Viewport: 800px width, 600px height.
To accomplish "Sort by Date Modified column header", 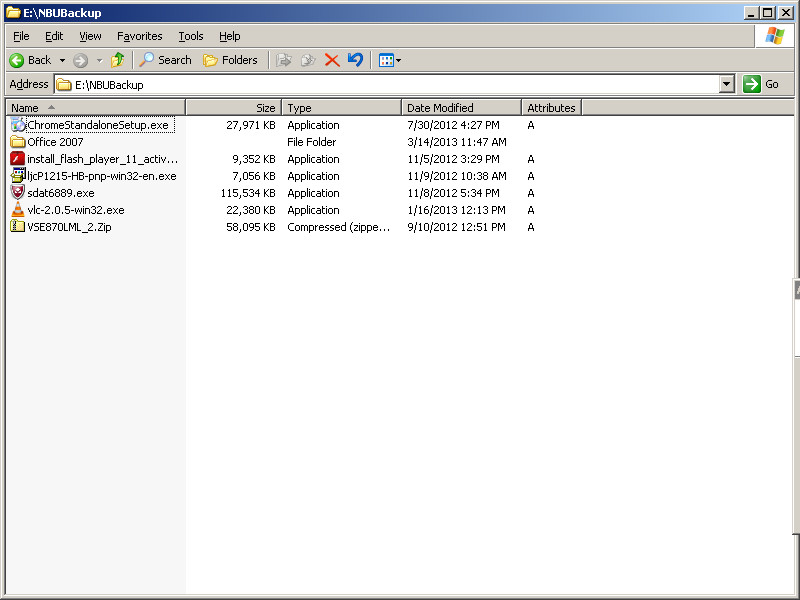I will click(x=462, y=108).
